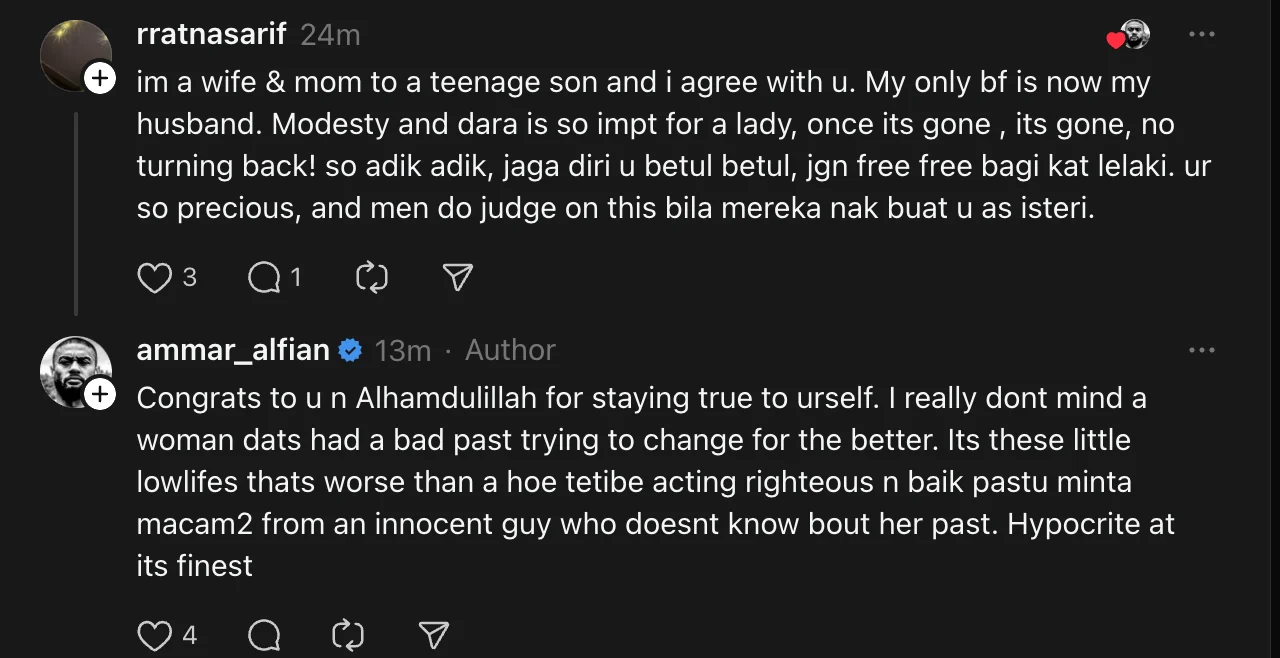The image size is (1280, 658).
Task: Open more options for rratnasarif's comment
Action: point(1201,35)
